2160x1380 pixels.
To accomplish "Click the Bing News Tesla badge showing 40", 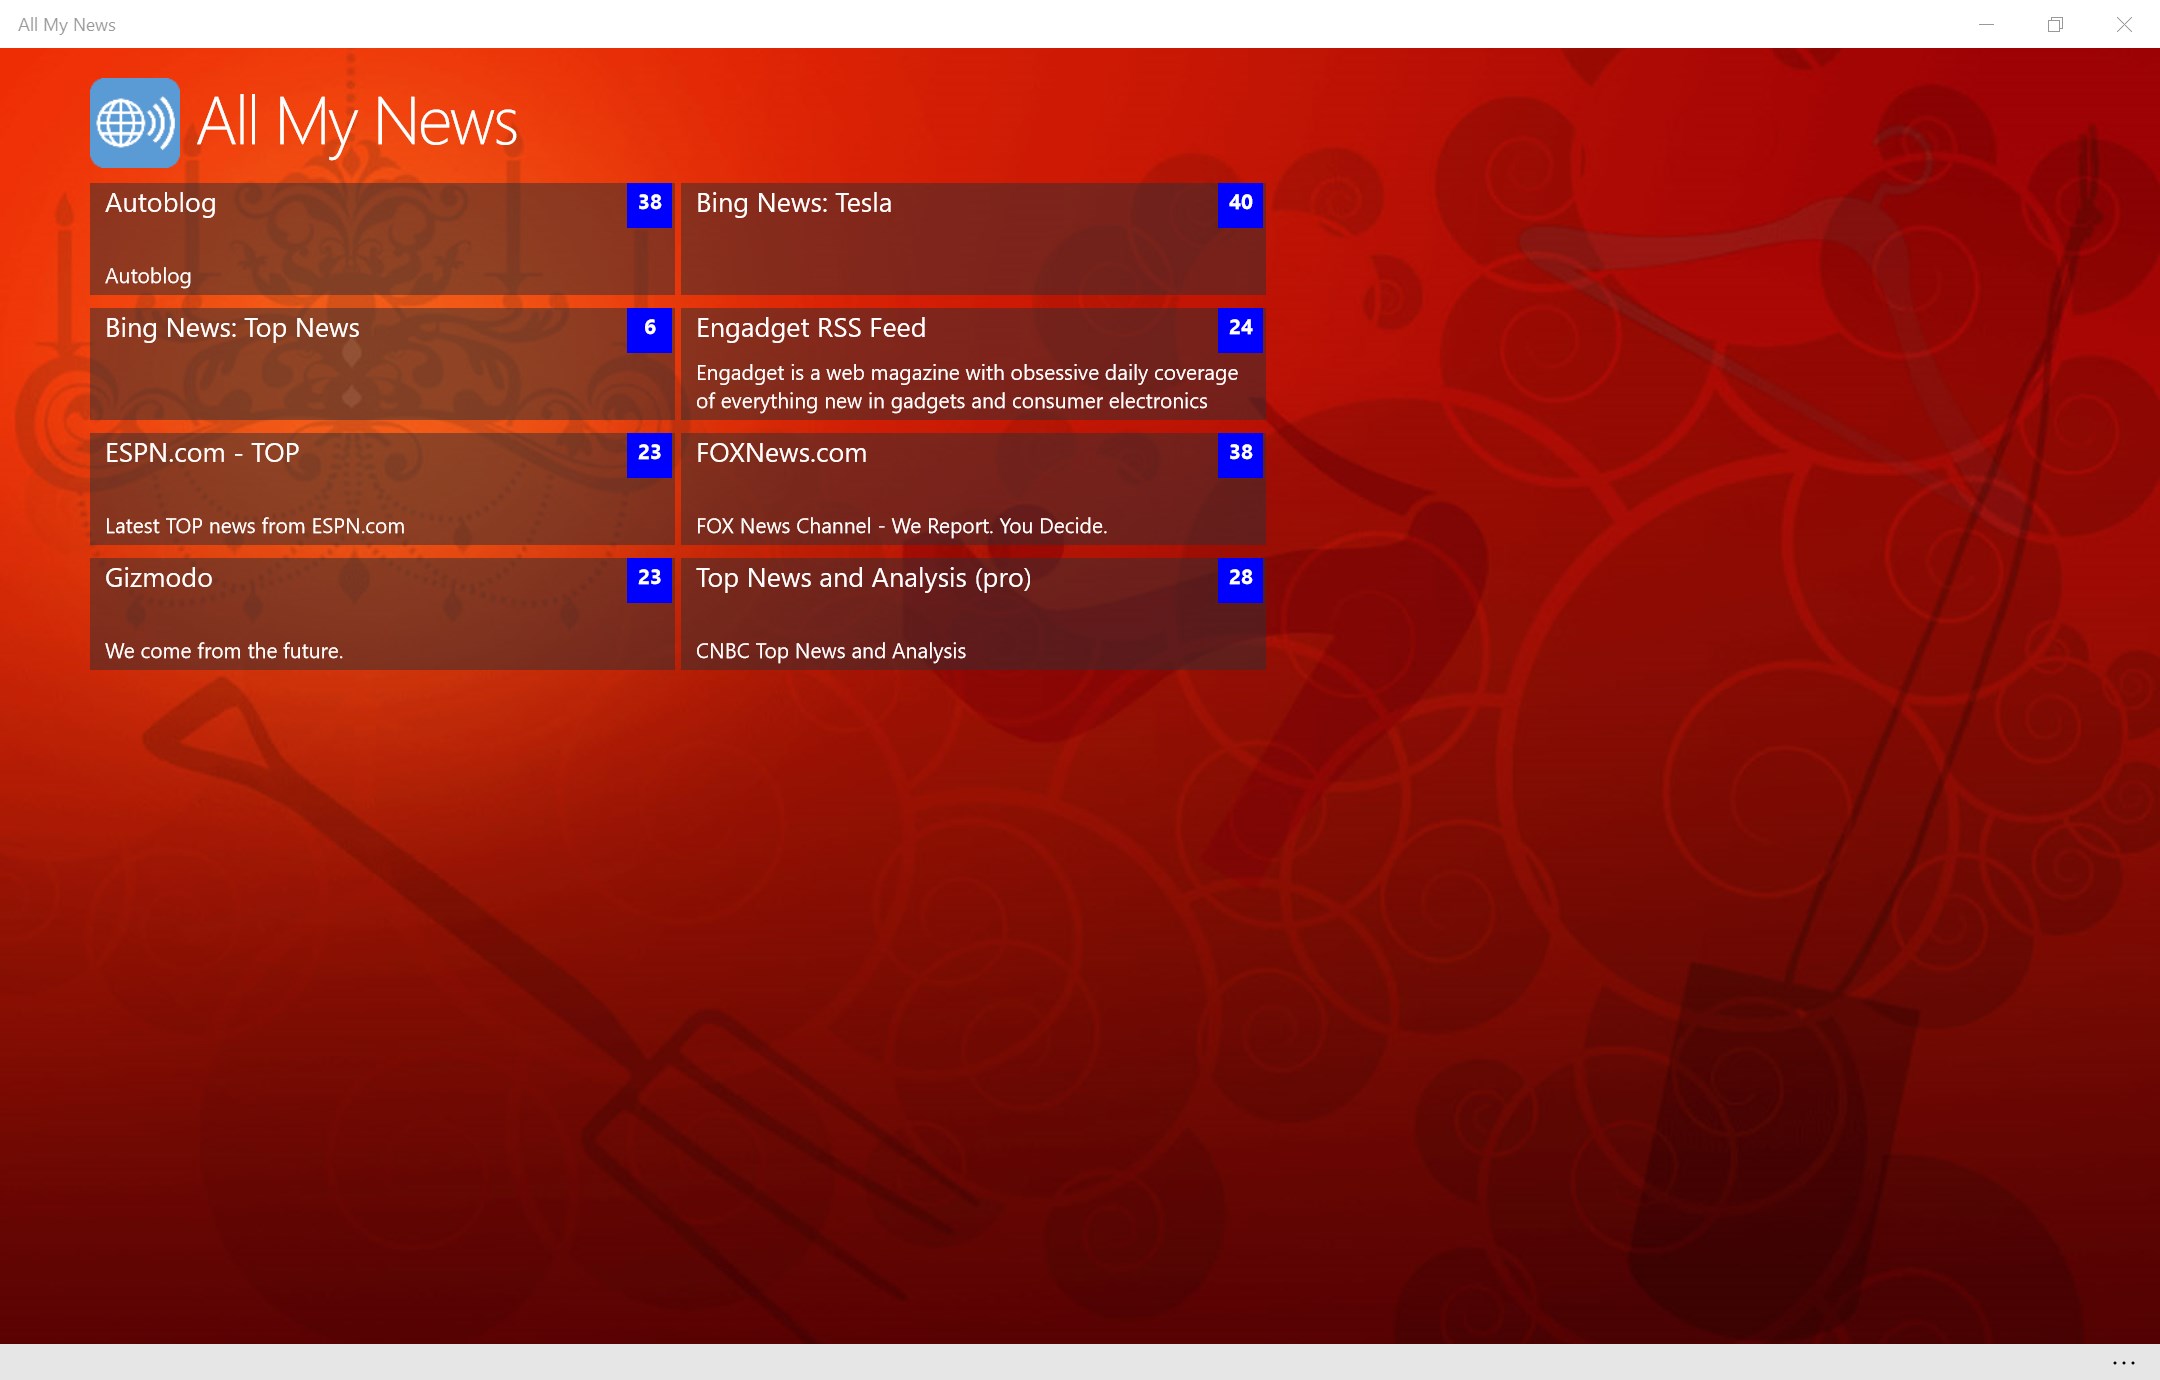I will tap(1240, 204).
